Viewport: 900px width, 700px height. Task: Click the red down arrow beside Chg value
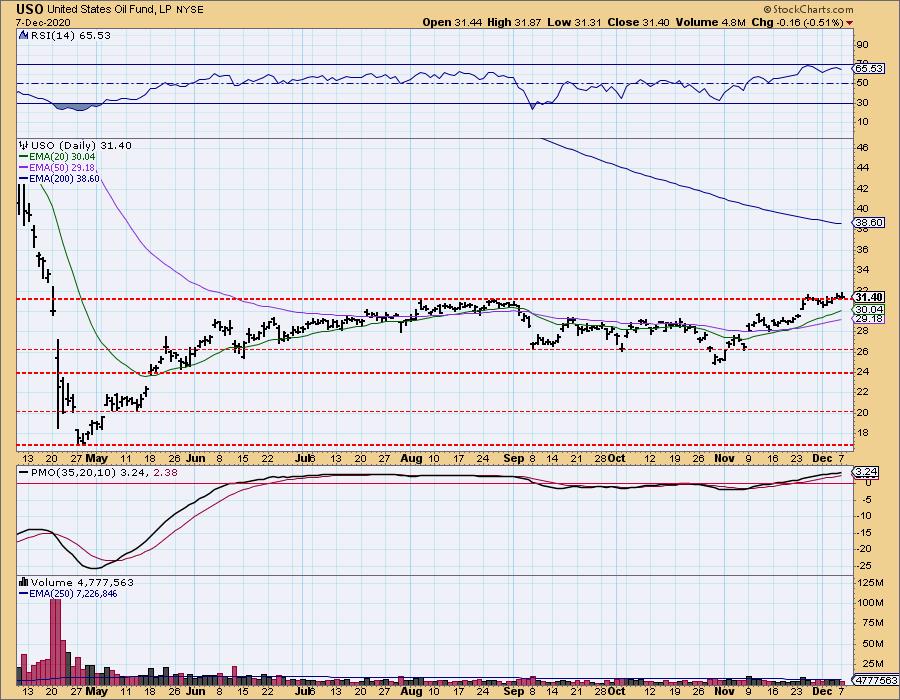(x=849, y=23)
